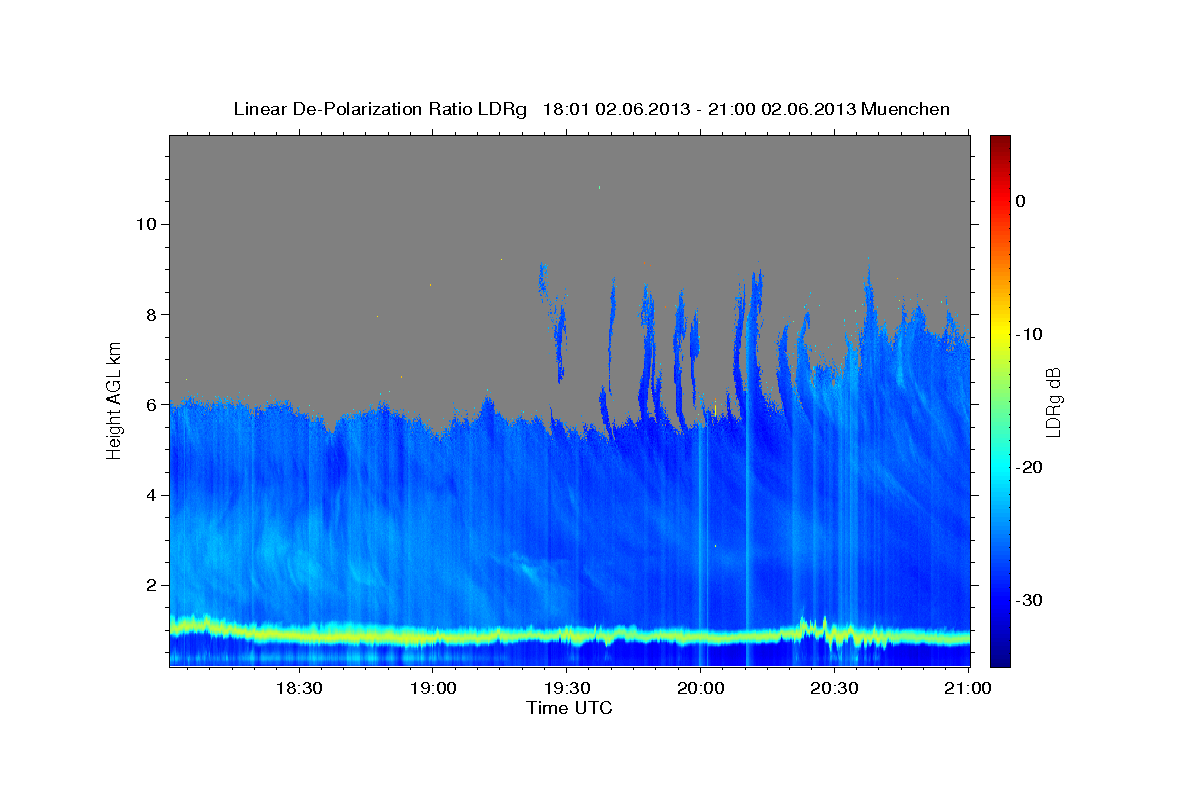Click the location label "Muenchen"
Image resolution: width=1200 pixels, height=800 pixels.
(906, 109)
